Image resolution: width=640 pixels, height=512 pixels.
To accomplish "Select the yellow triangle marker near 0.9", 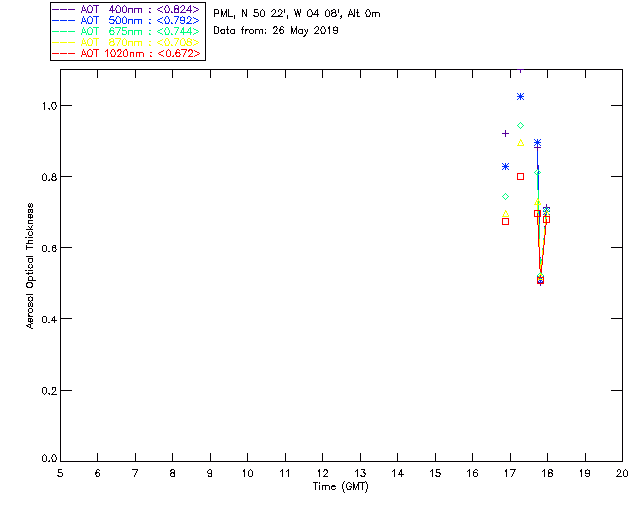I will 520,143.
